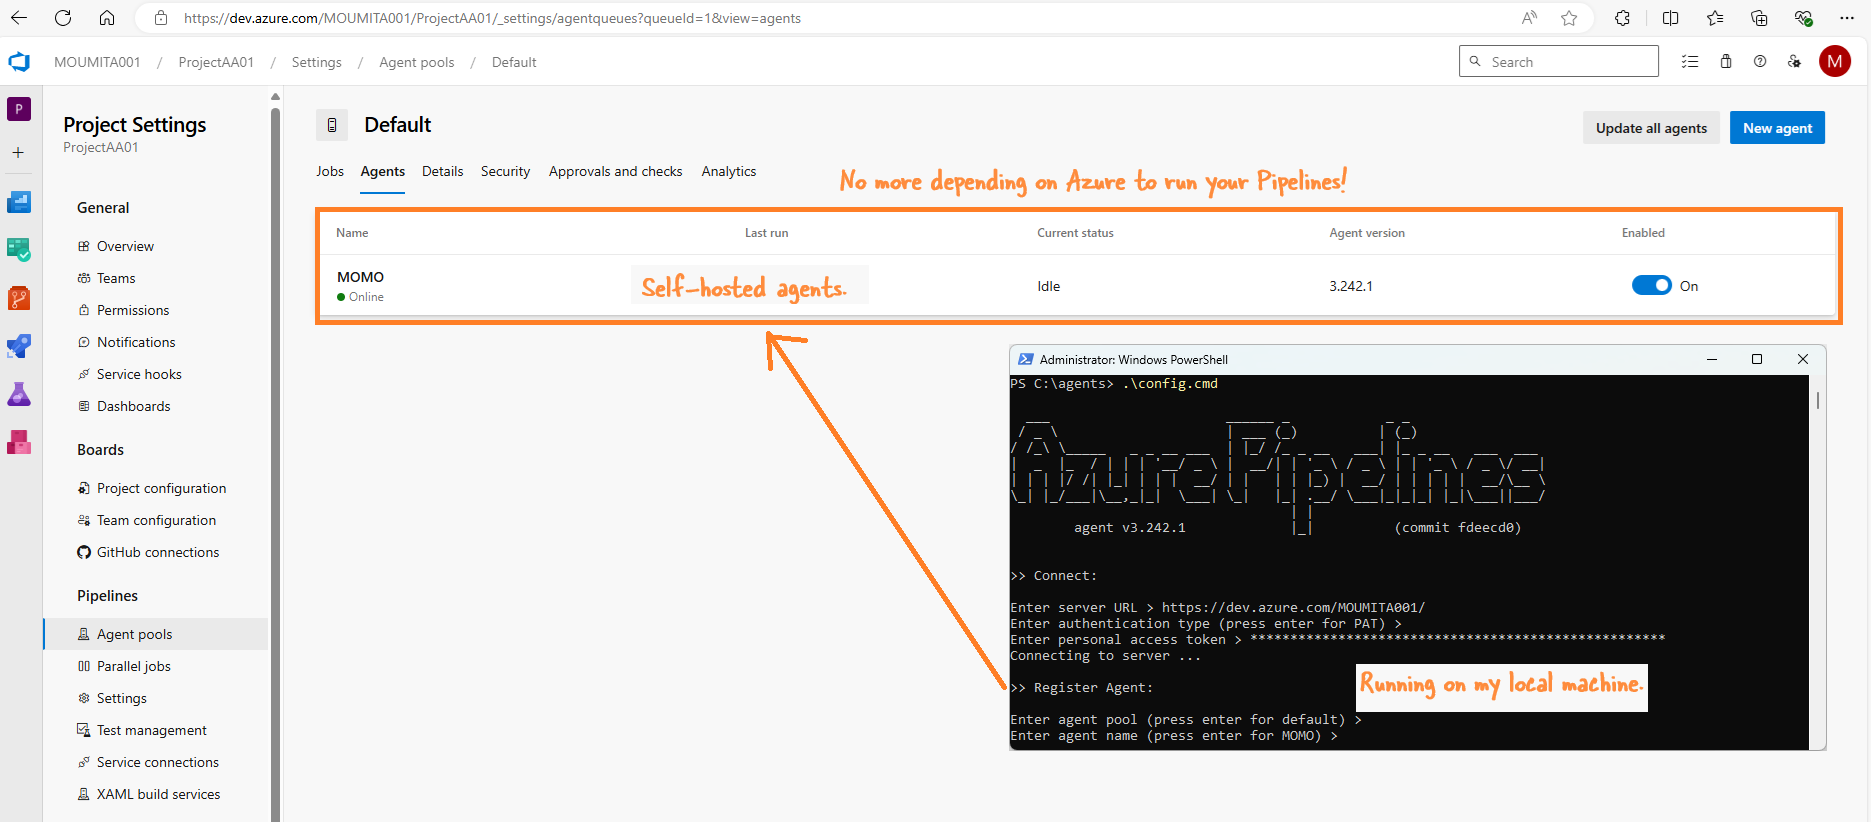Refresh the browser page
The image size is (1871, 822).
point(63,18)
